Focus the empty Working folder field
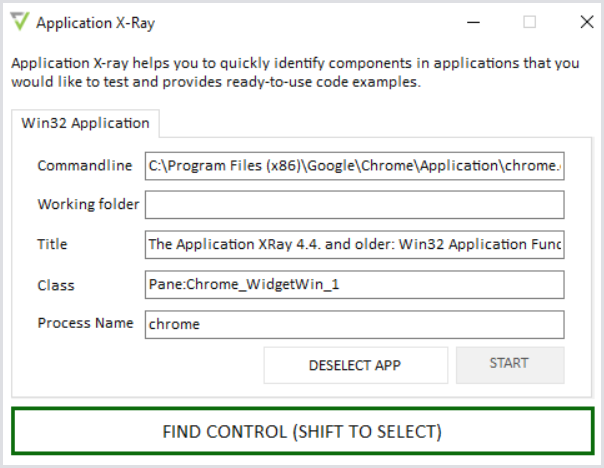The image size is (604, 468). [x=354, y=205]
